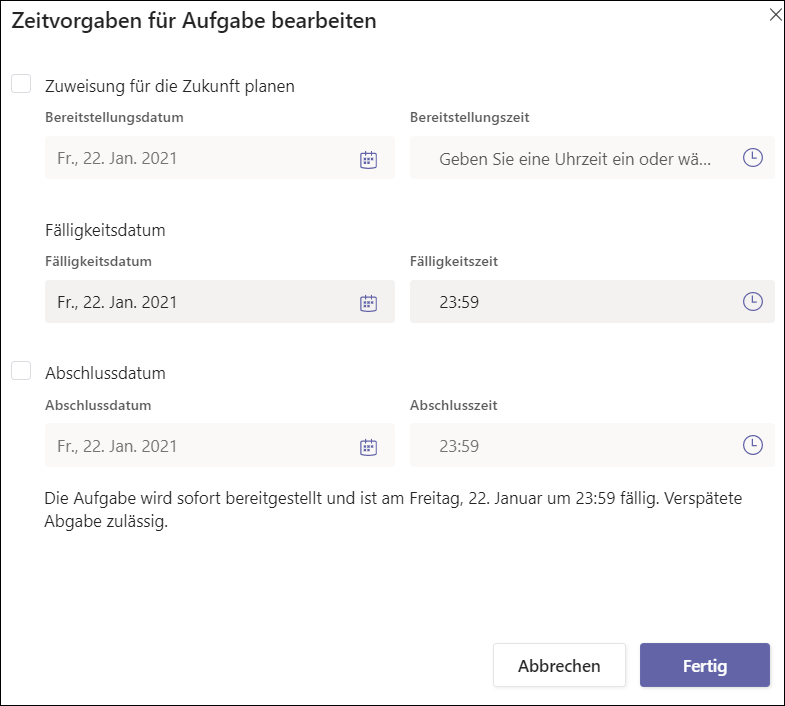Tick the Abschlussdatum checkbox
The width and height of the screenshot is (785, 706).
21,371
